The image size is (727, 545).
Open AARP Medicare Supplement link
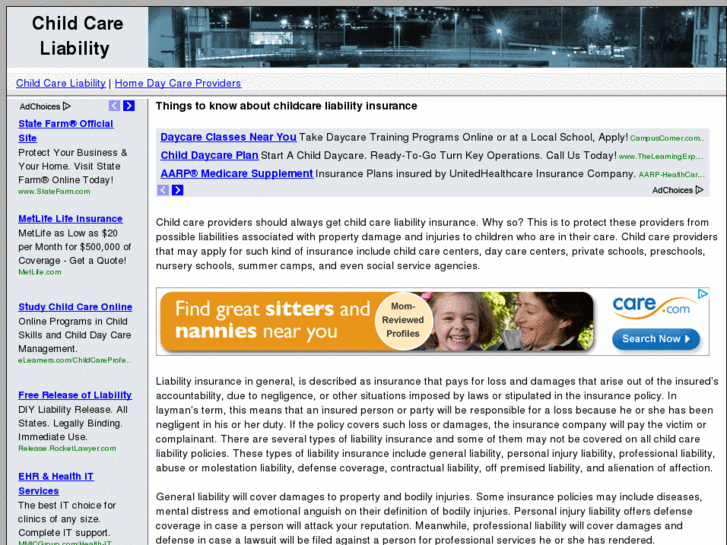236,173
